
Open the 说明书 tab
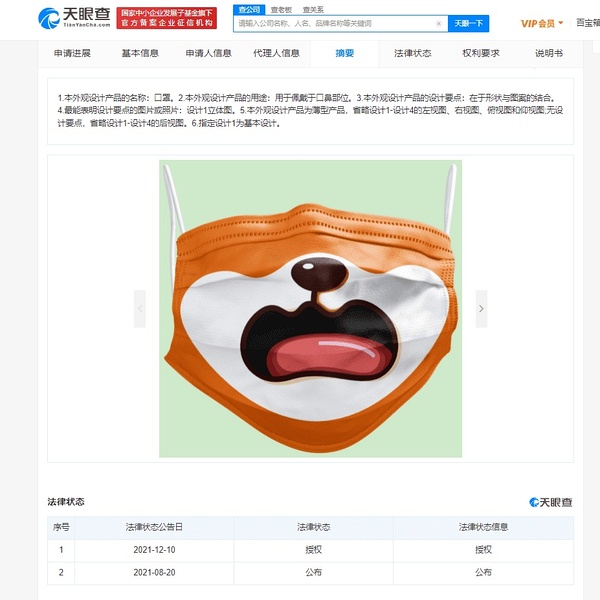coord(549,53)
